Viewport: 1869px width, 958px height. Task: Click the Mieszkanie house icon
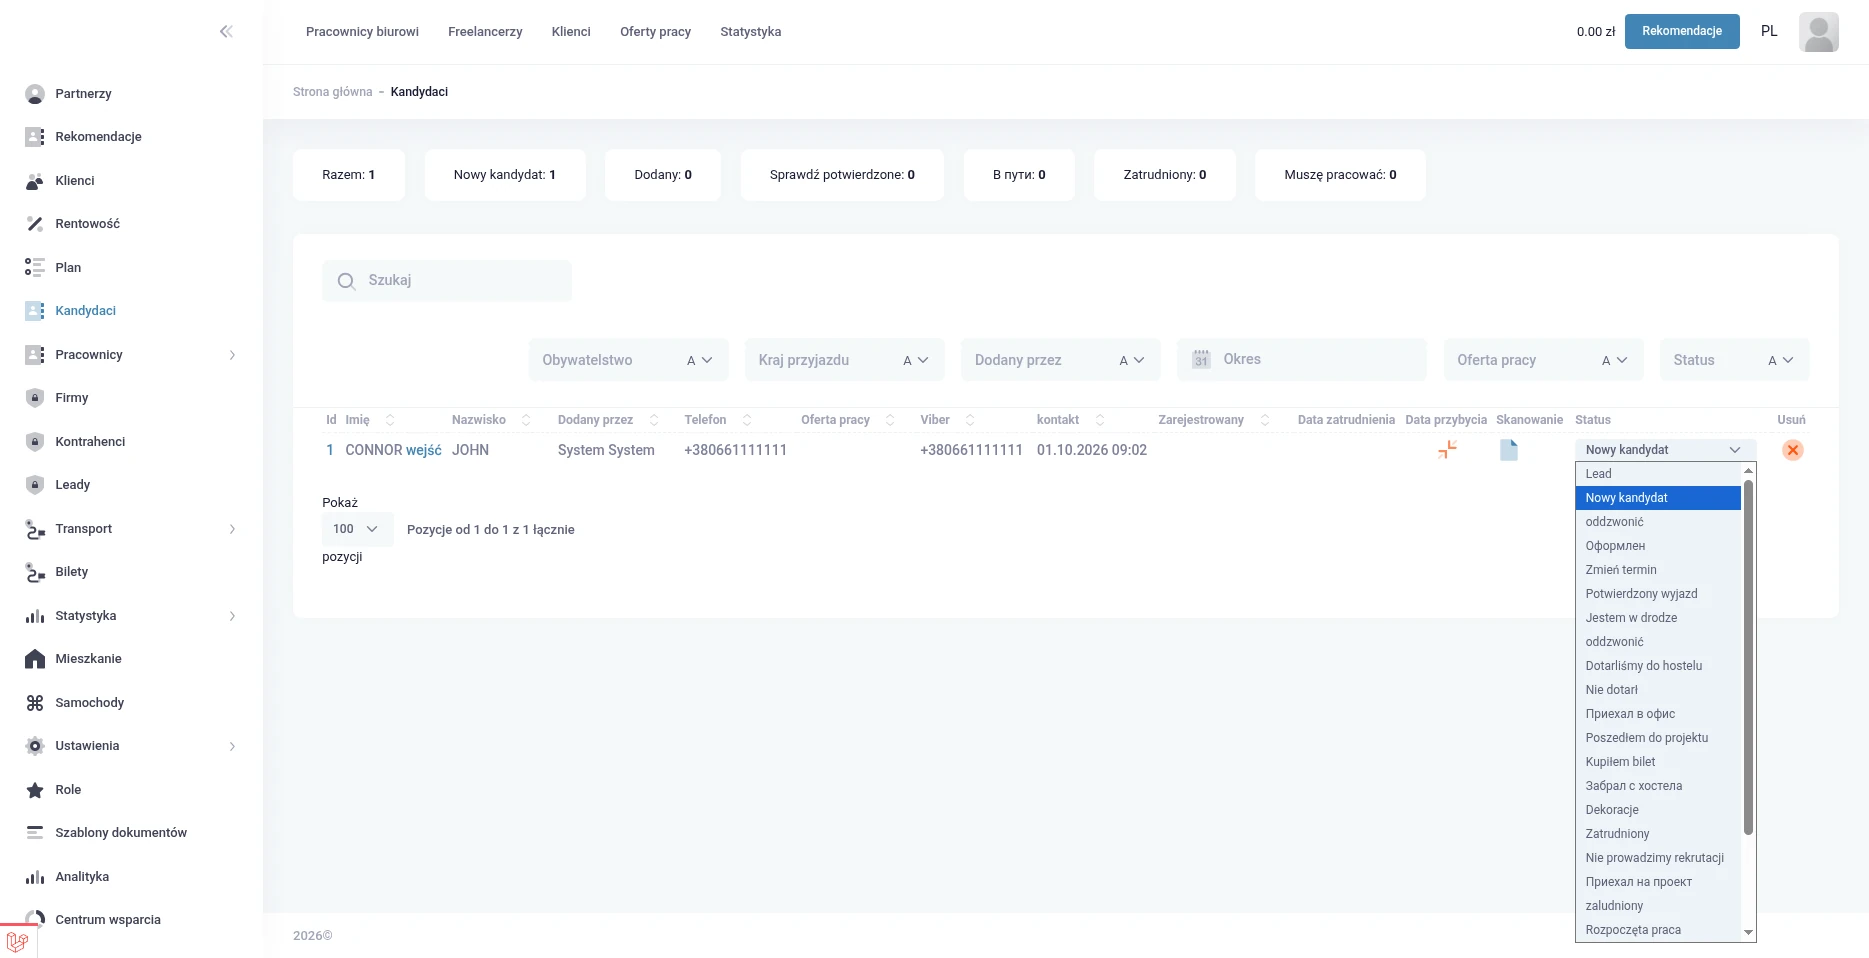(x=35, y=659)
